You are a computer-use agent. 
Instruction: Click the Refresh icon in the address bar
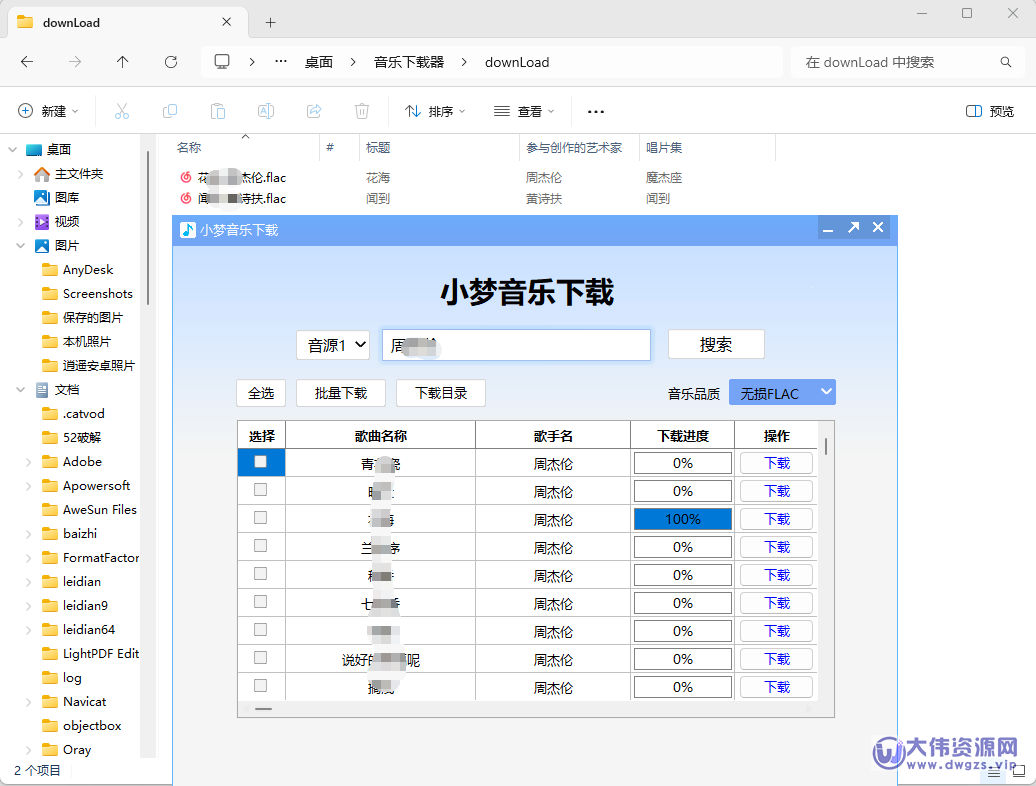[170, 61]
